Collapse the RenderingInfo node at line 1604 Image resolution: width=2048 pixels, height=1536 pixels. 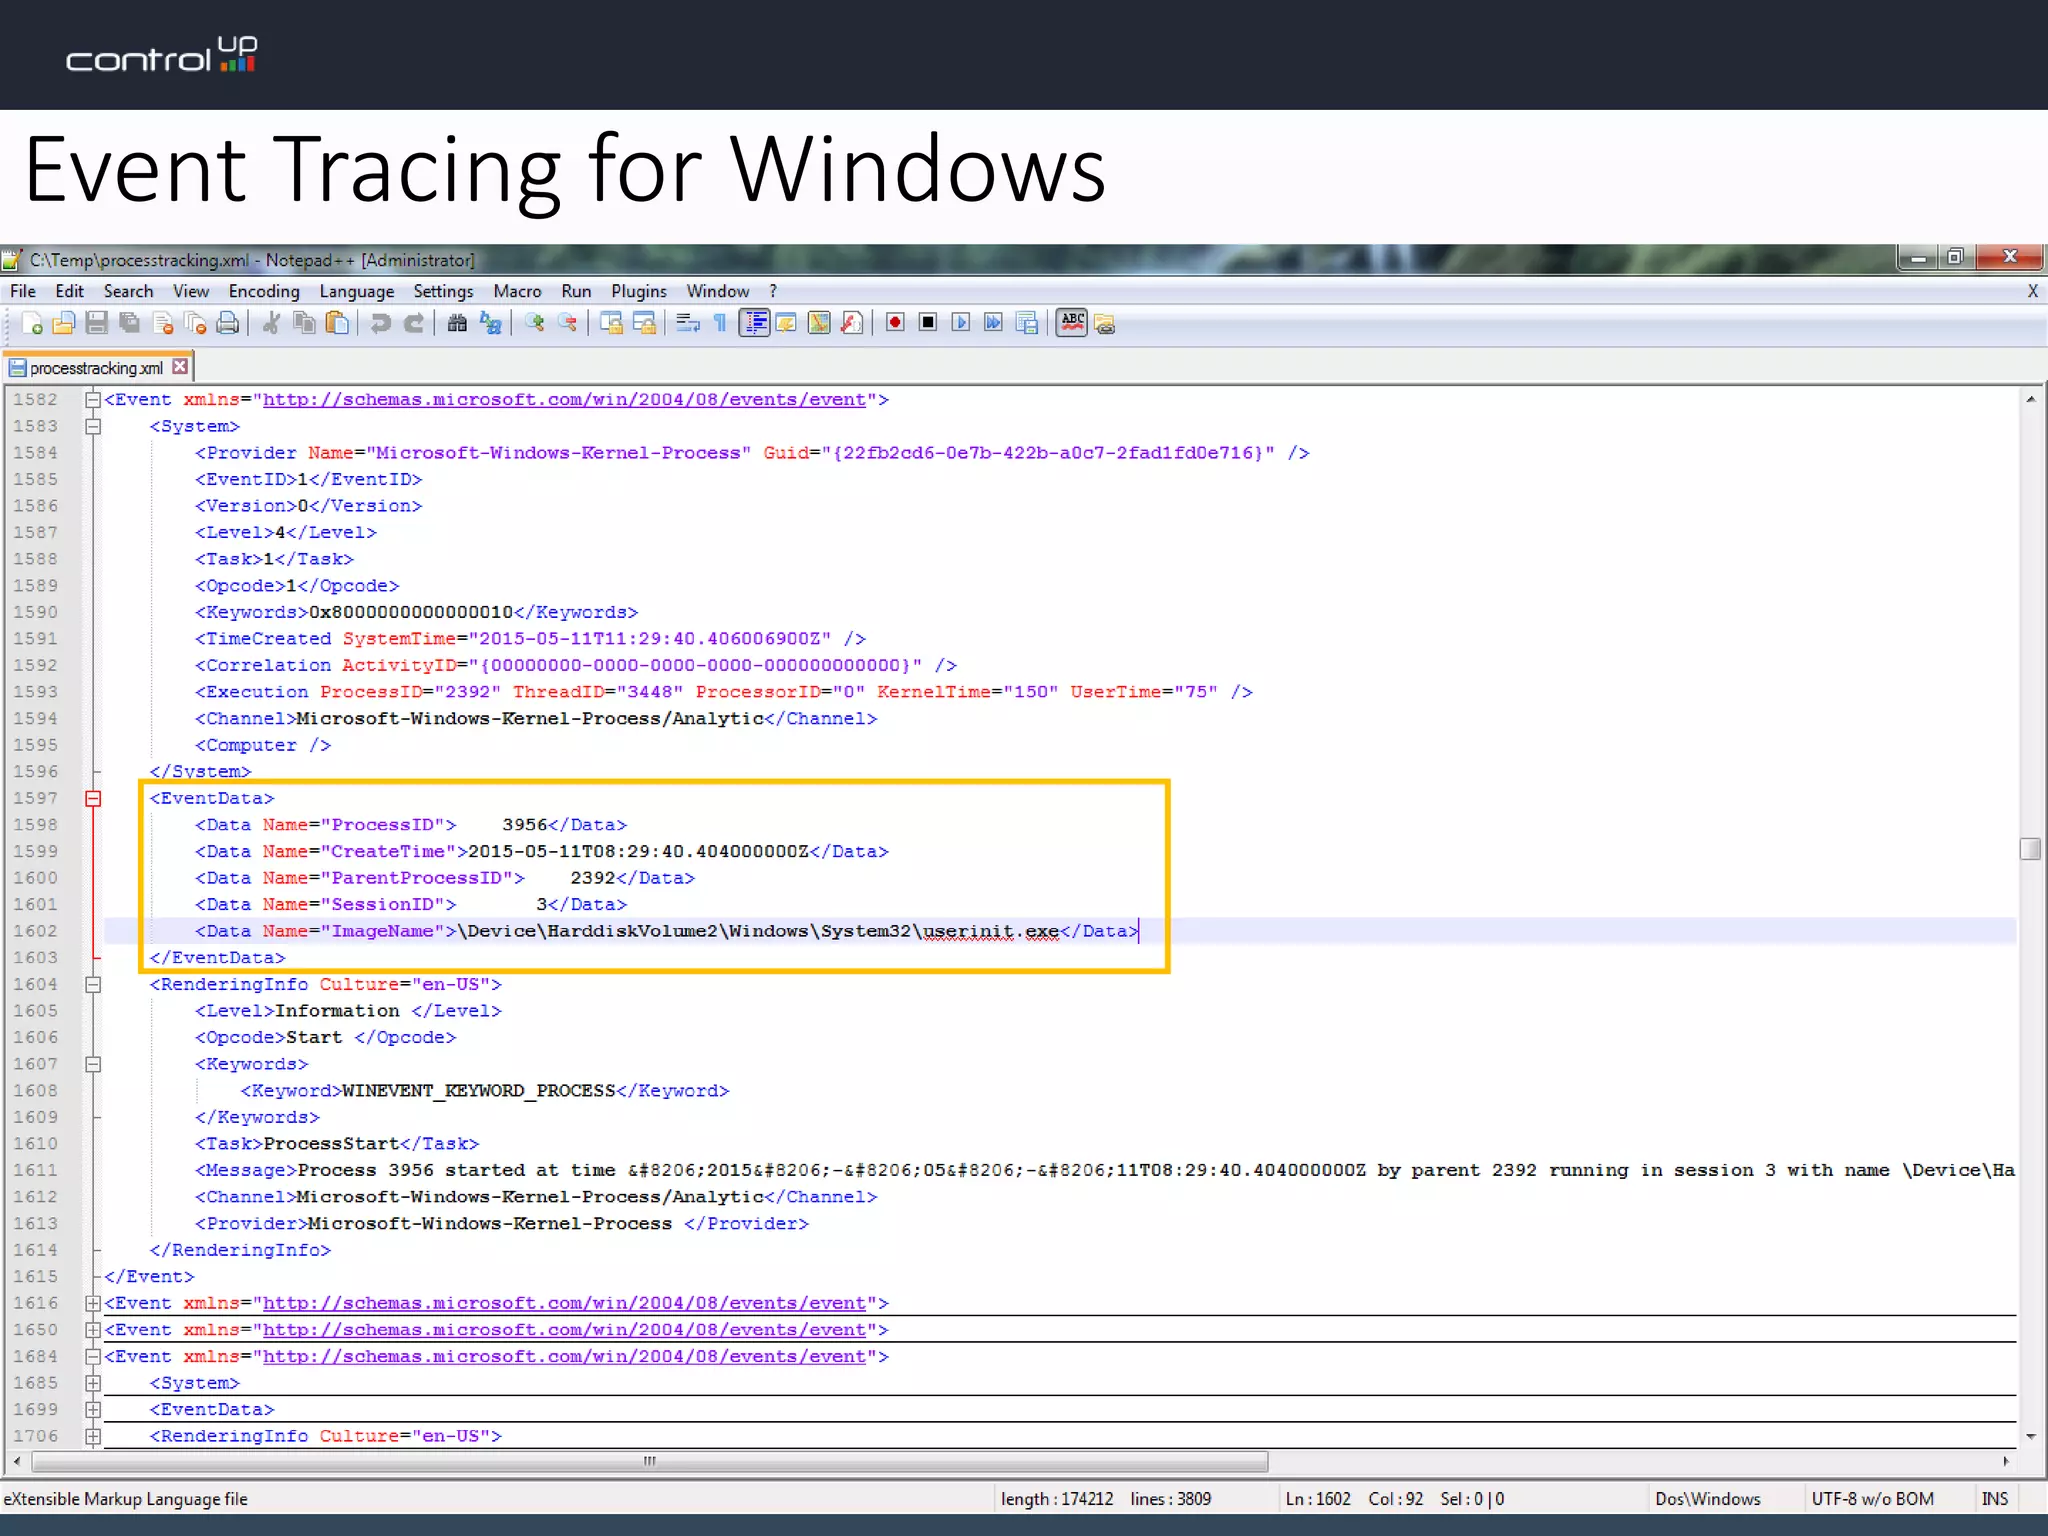tap(93, 985)
